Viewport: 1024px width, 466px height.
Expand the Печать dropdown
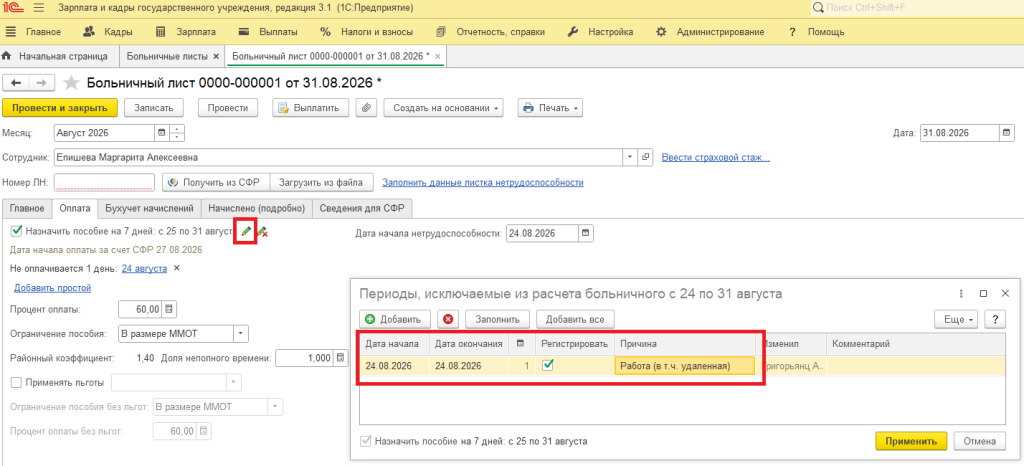(550, 108)
